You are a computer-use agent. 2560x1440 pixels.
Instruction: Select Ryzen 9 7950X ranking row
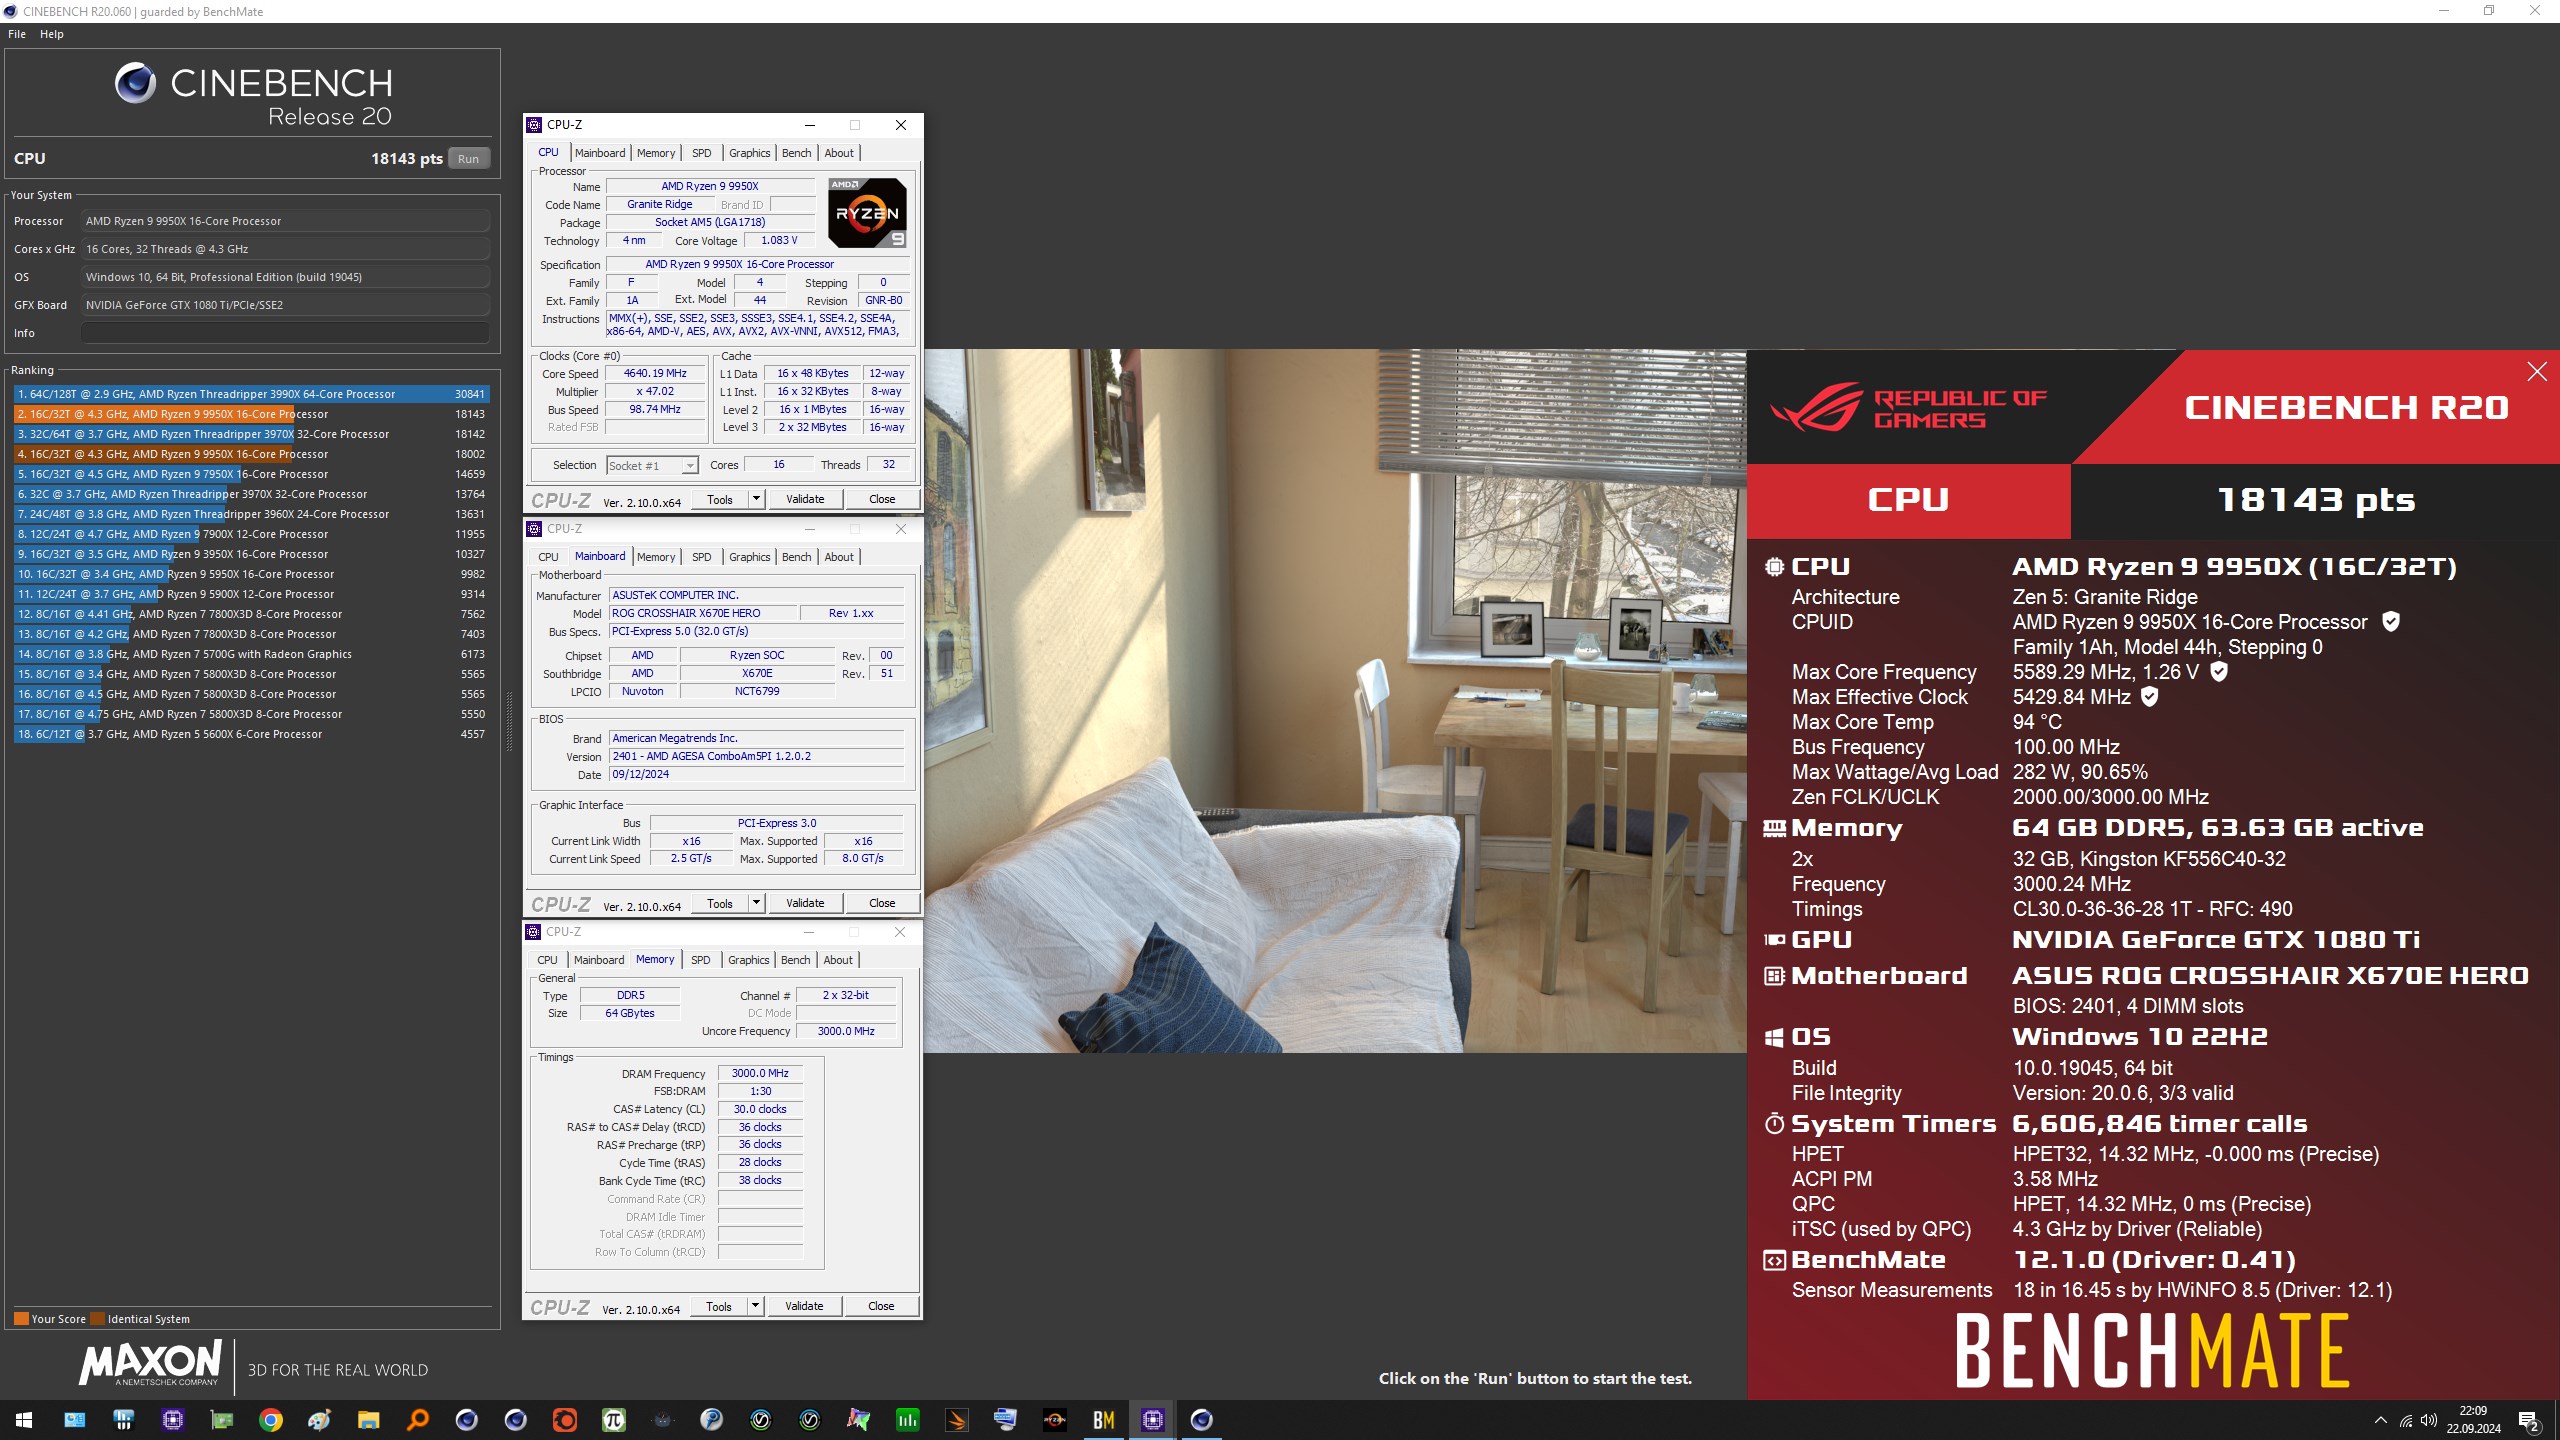250,474
